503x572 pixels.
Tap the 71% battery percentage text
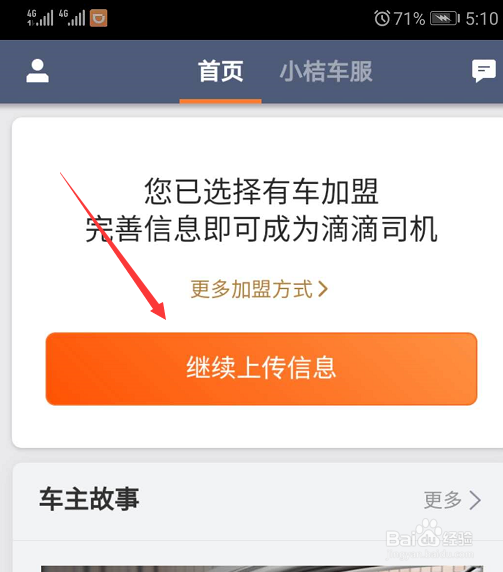(409, 19)
